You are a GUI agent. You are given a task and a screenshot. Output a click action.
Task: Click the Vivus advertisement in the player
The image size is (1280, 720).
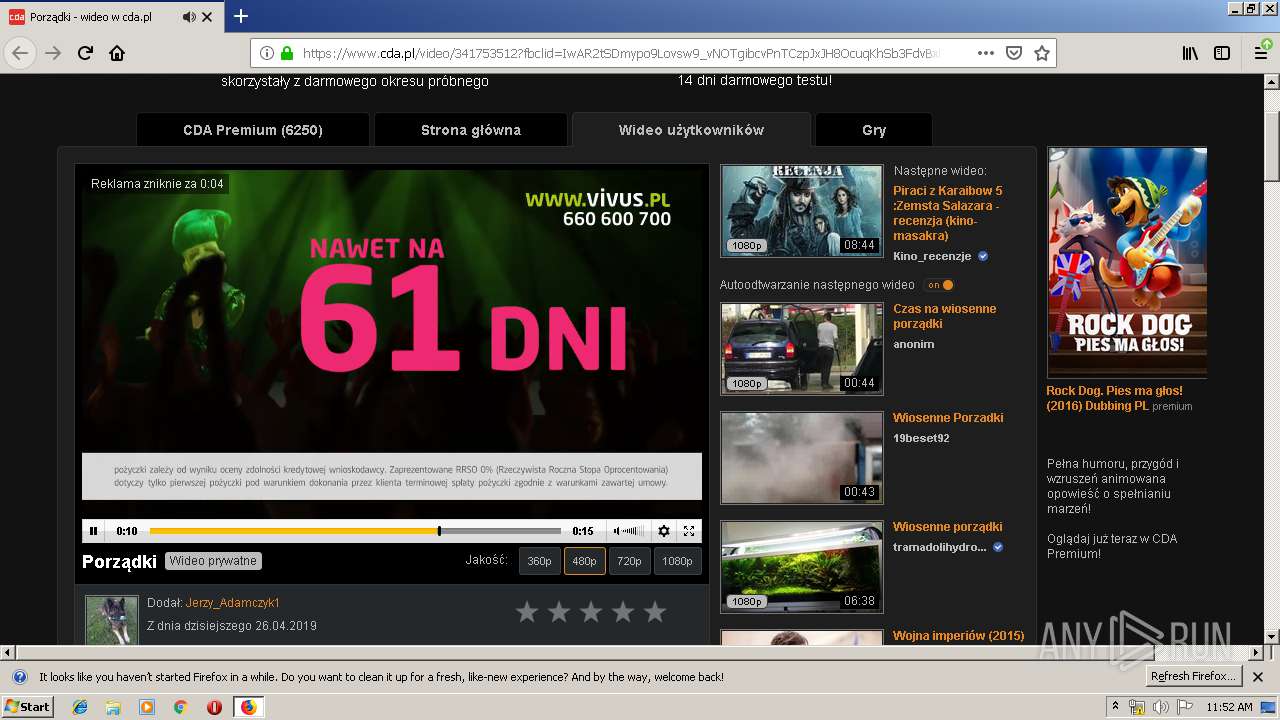coord(392,340)
